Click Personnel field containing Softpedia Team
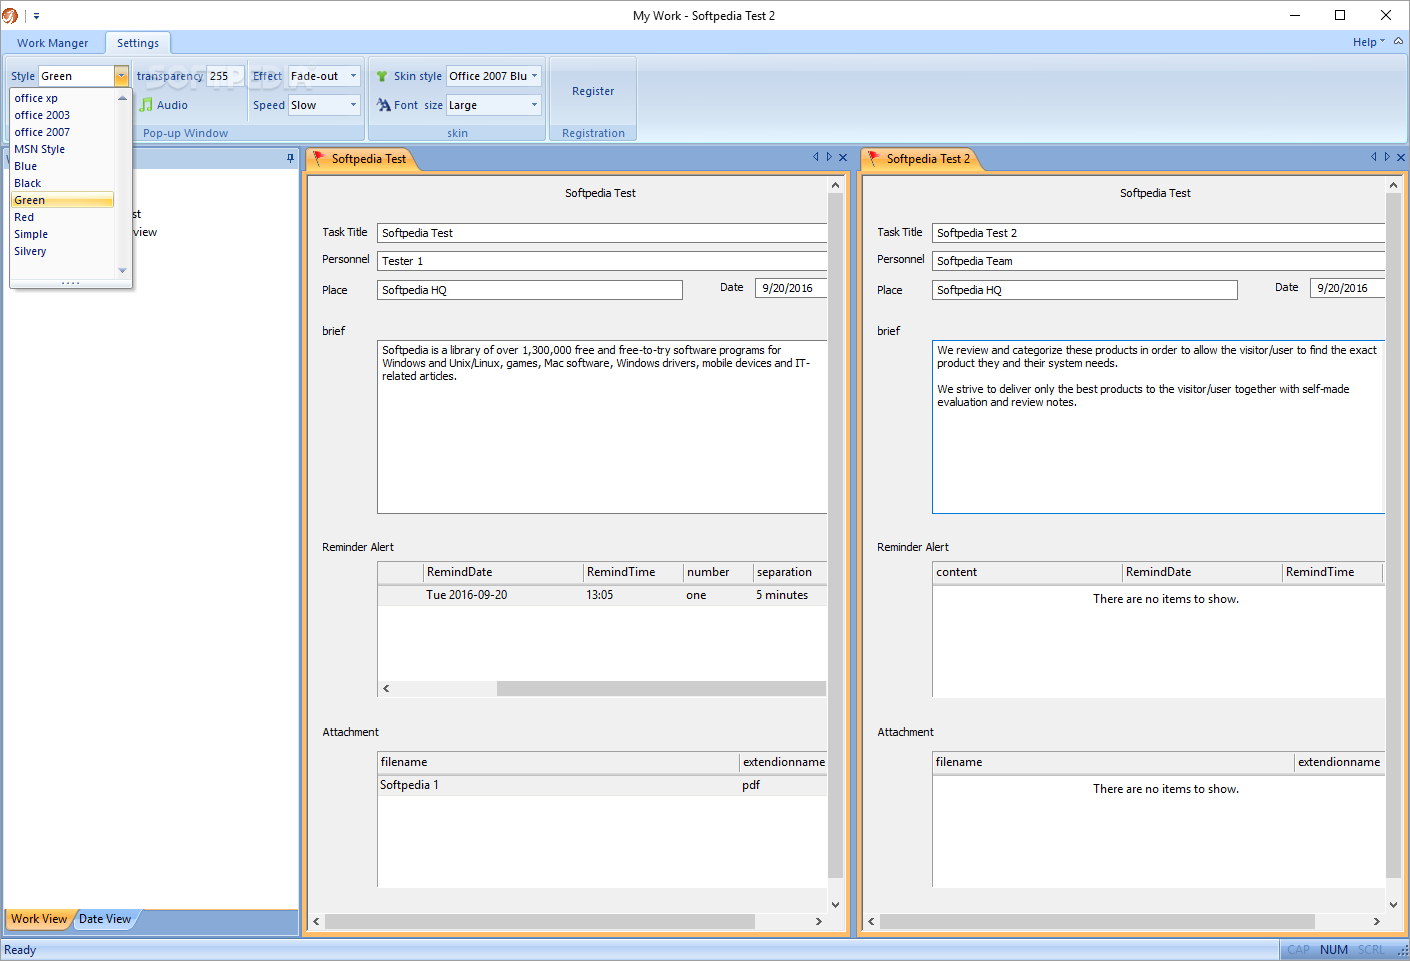The width and height of the screenshot is (1410, 961). (1158, 261)
